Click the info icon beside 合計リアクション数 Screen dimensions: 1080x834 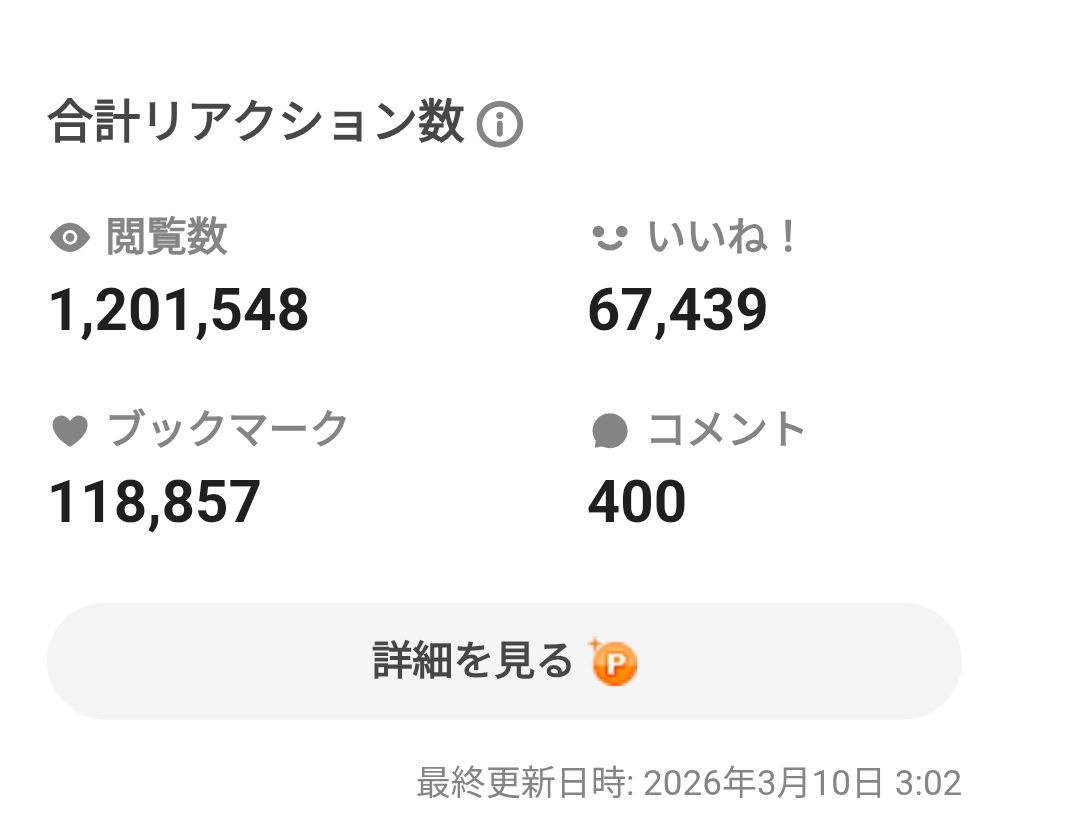[499, 126]
